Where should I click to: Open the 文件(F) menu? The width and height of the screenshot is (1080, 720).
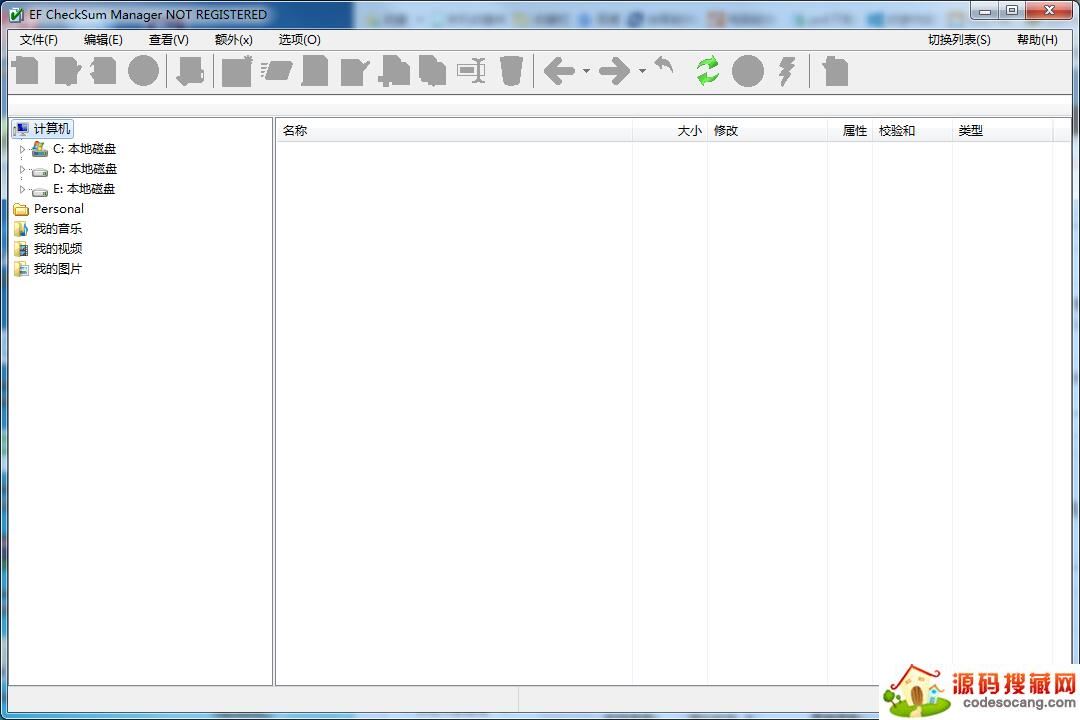(x=38, y=40)
